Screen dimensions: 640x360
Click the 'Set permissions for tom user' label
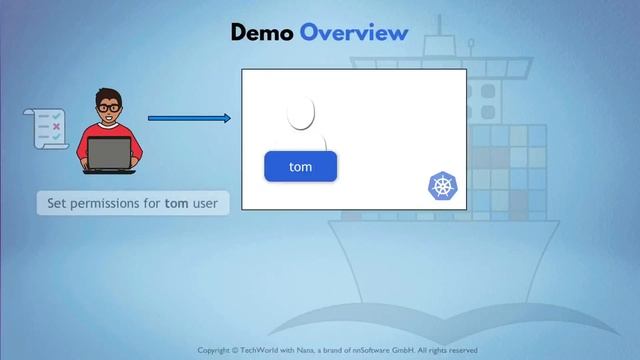[133, 203]
